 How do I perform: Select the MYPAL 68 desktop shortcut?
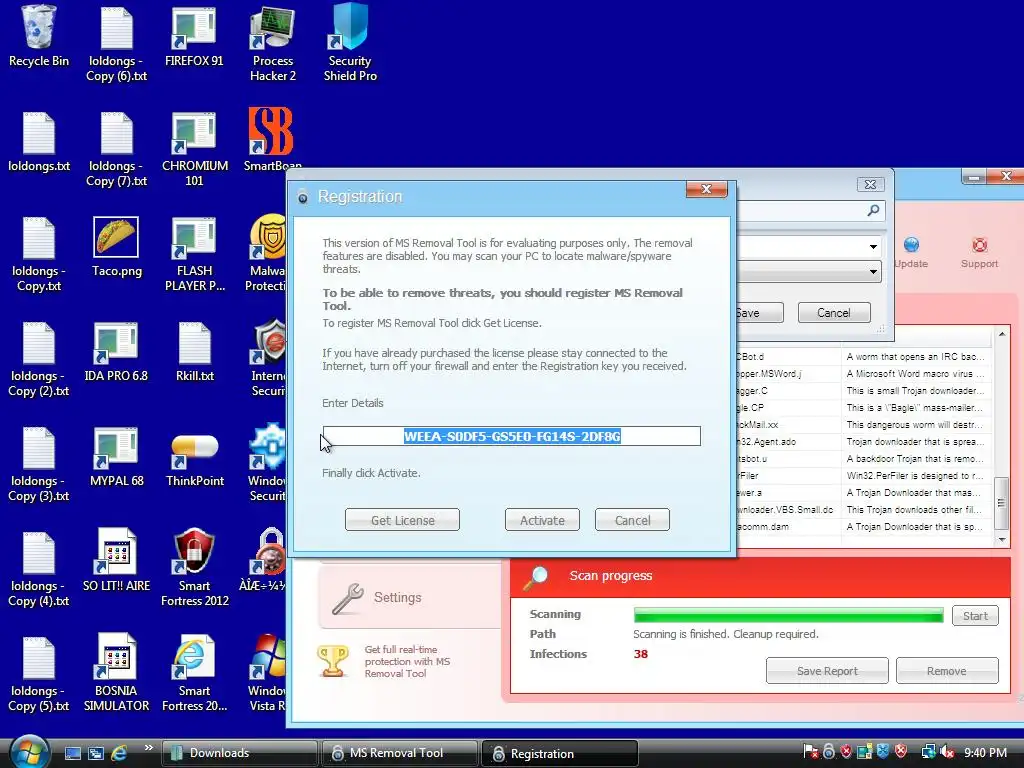coord(116,456)
